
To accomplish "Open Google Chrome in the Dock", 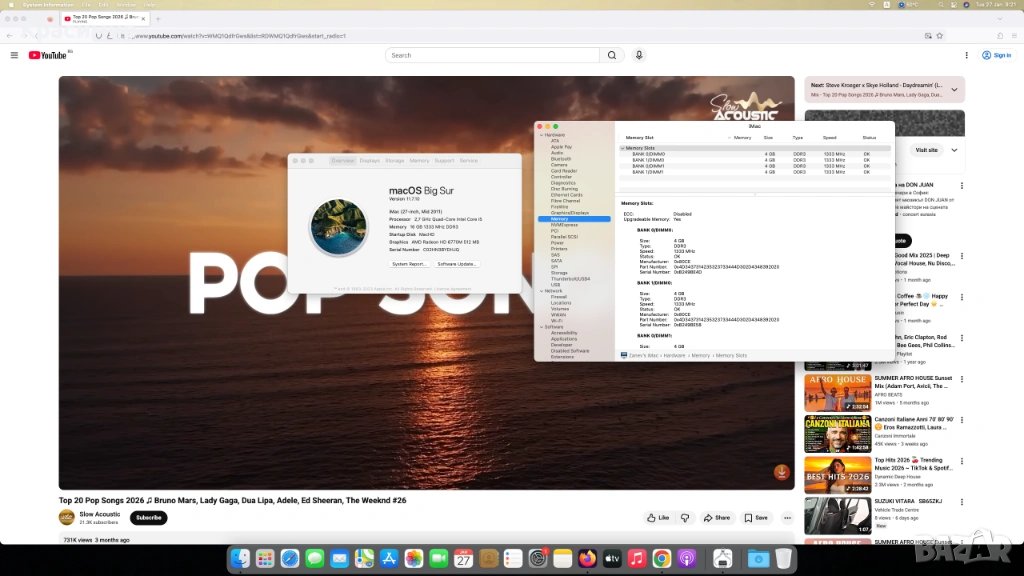I will (662, 558).
